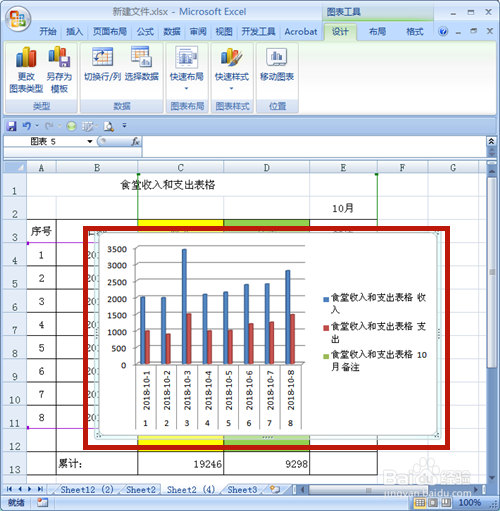Click the 10月 cell
Viewport: 500px width, 511px height.
(343, 208)
